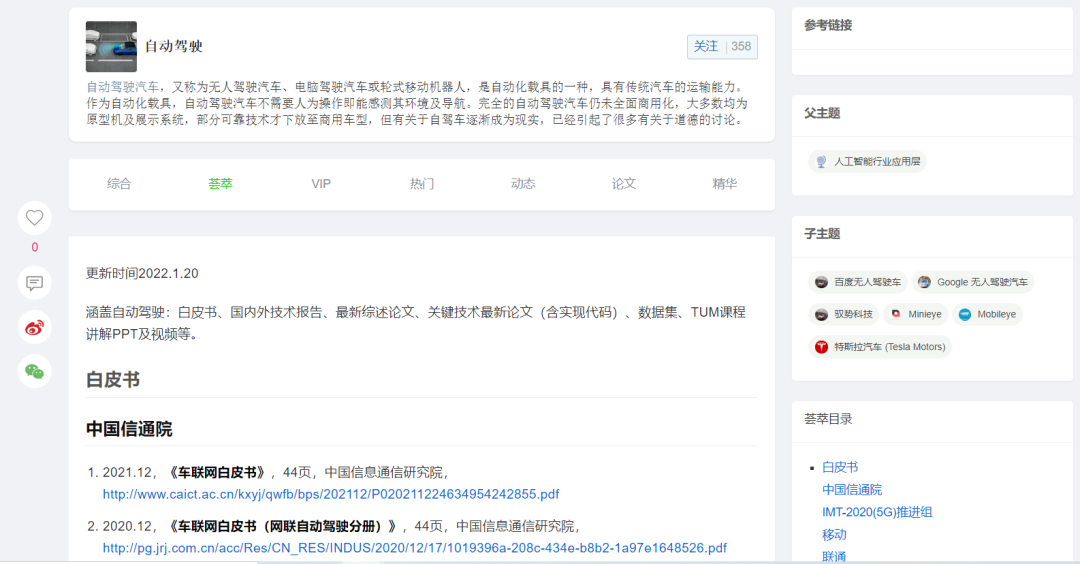Screen dimensions: 1080x564
Task: Click the 《车联网白皮书》 2021.12 title
Action: click(x=217, y=472)
